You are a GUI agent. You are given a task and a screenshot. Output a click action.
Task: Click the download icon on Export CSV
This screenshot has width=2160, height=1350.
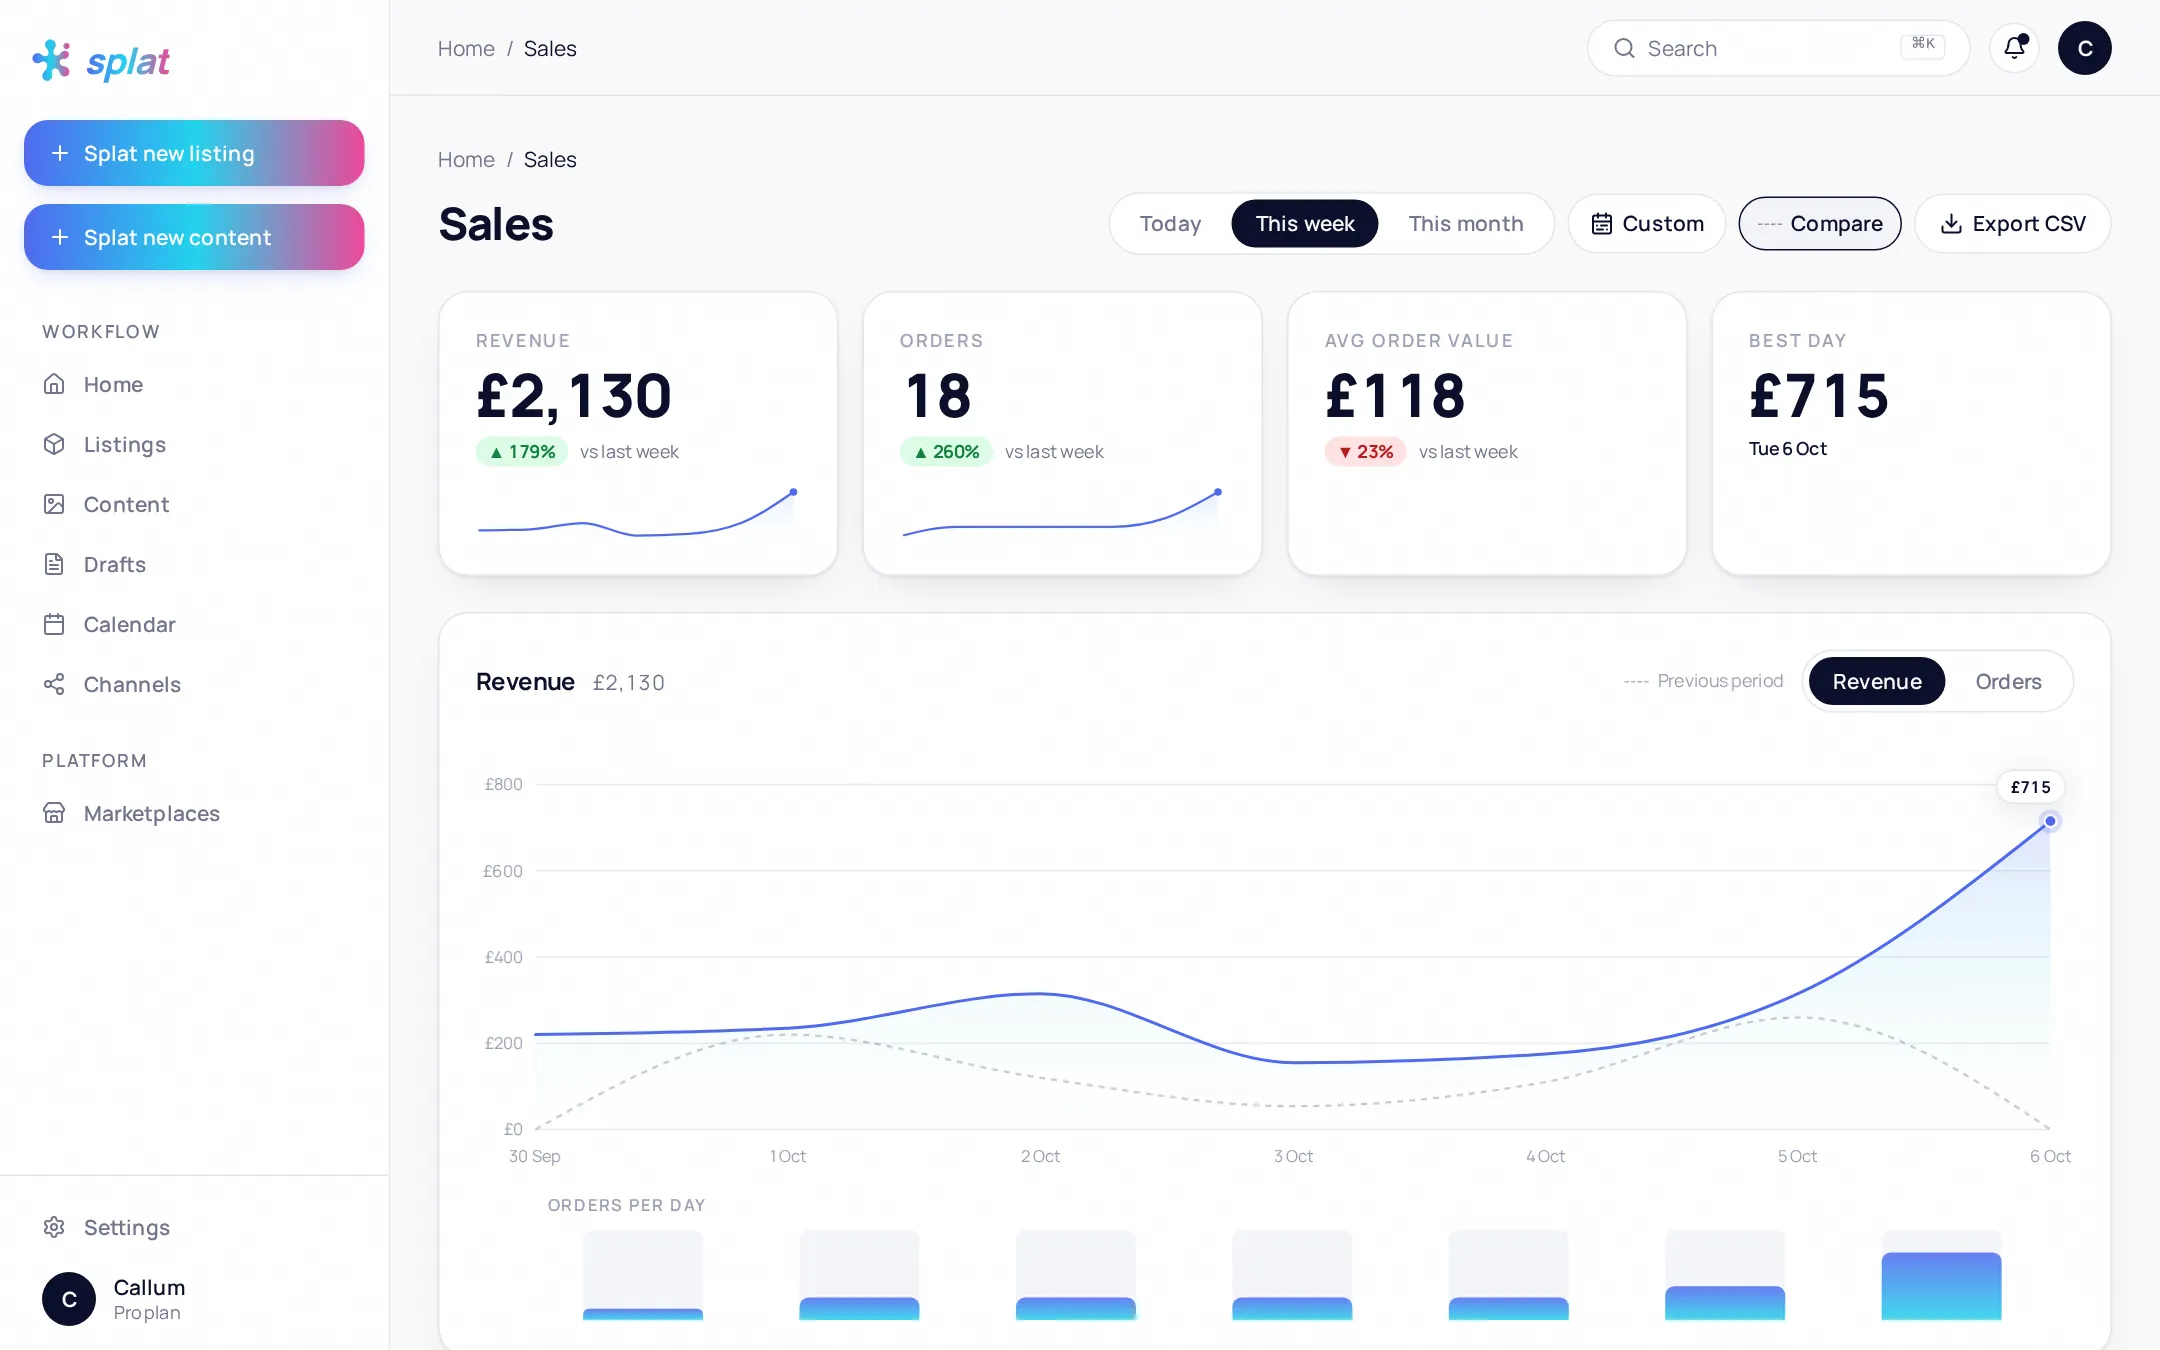point(1951,224)
